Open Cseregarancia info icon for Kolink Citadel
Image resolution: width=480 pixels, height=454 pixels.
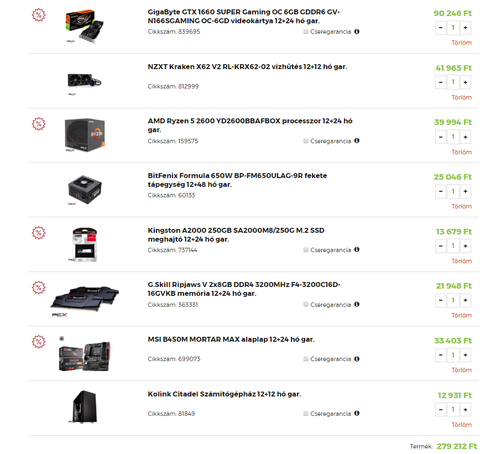pos(357,413)
